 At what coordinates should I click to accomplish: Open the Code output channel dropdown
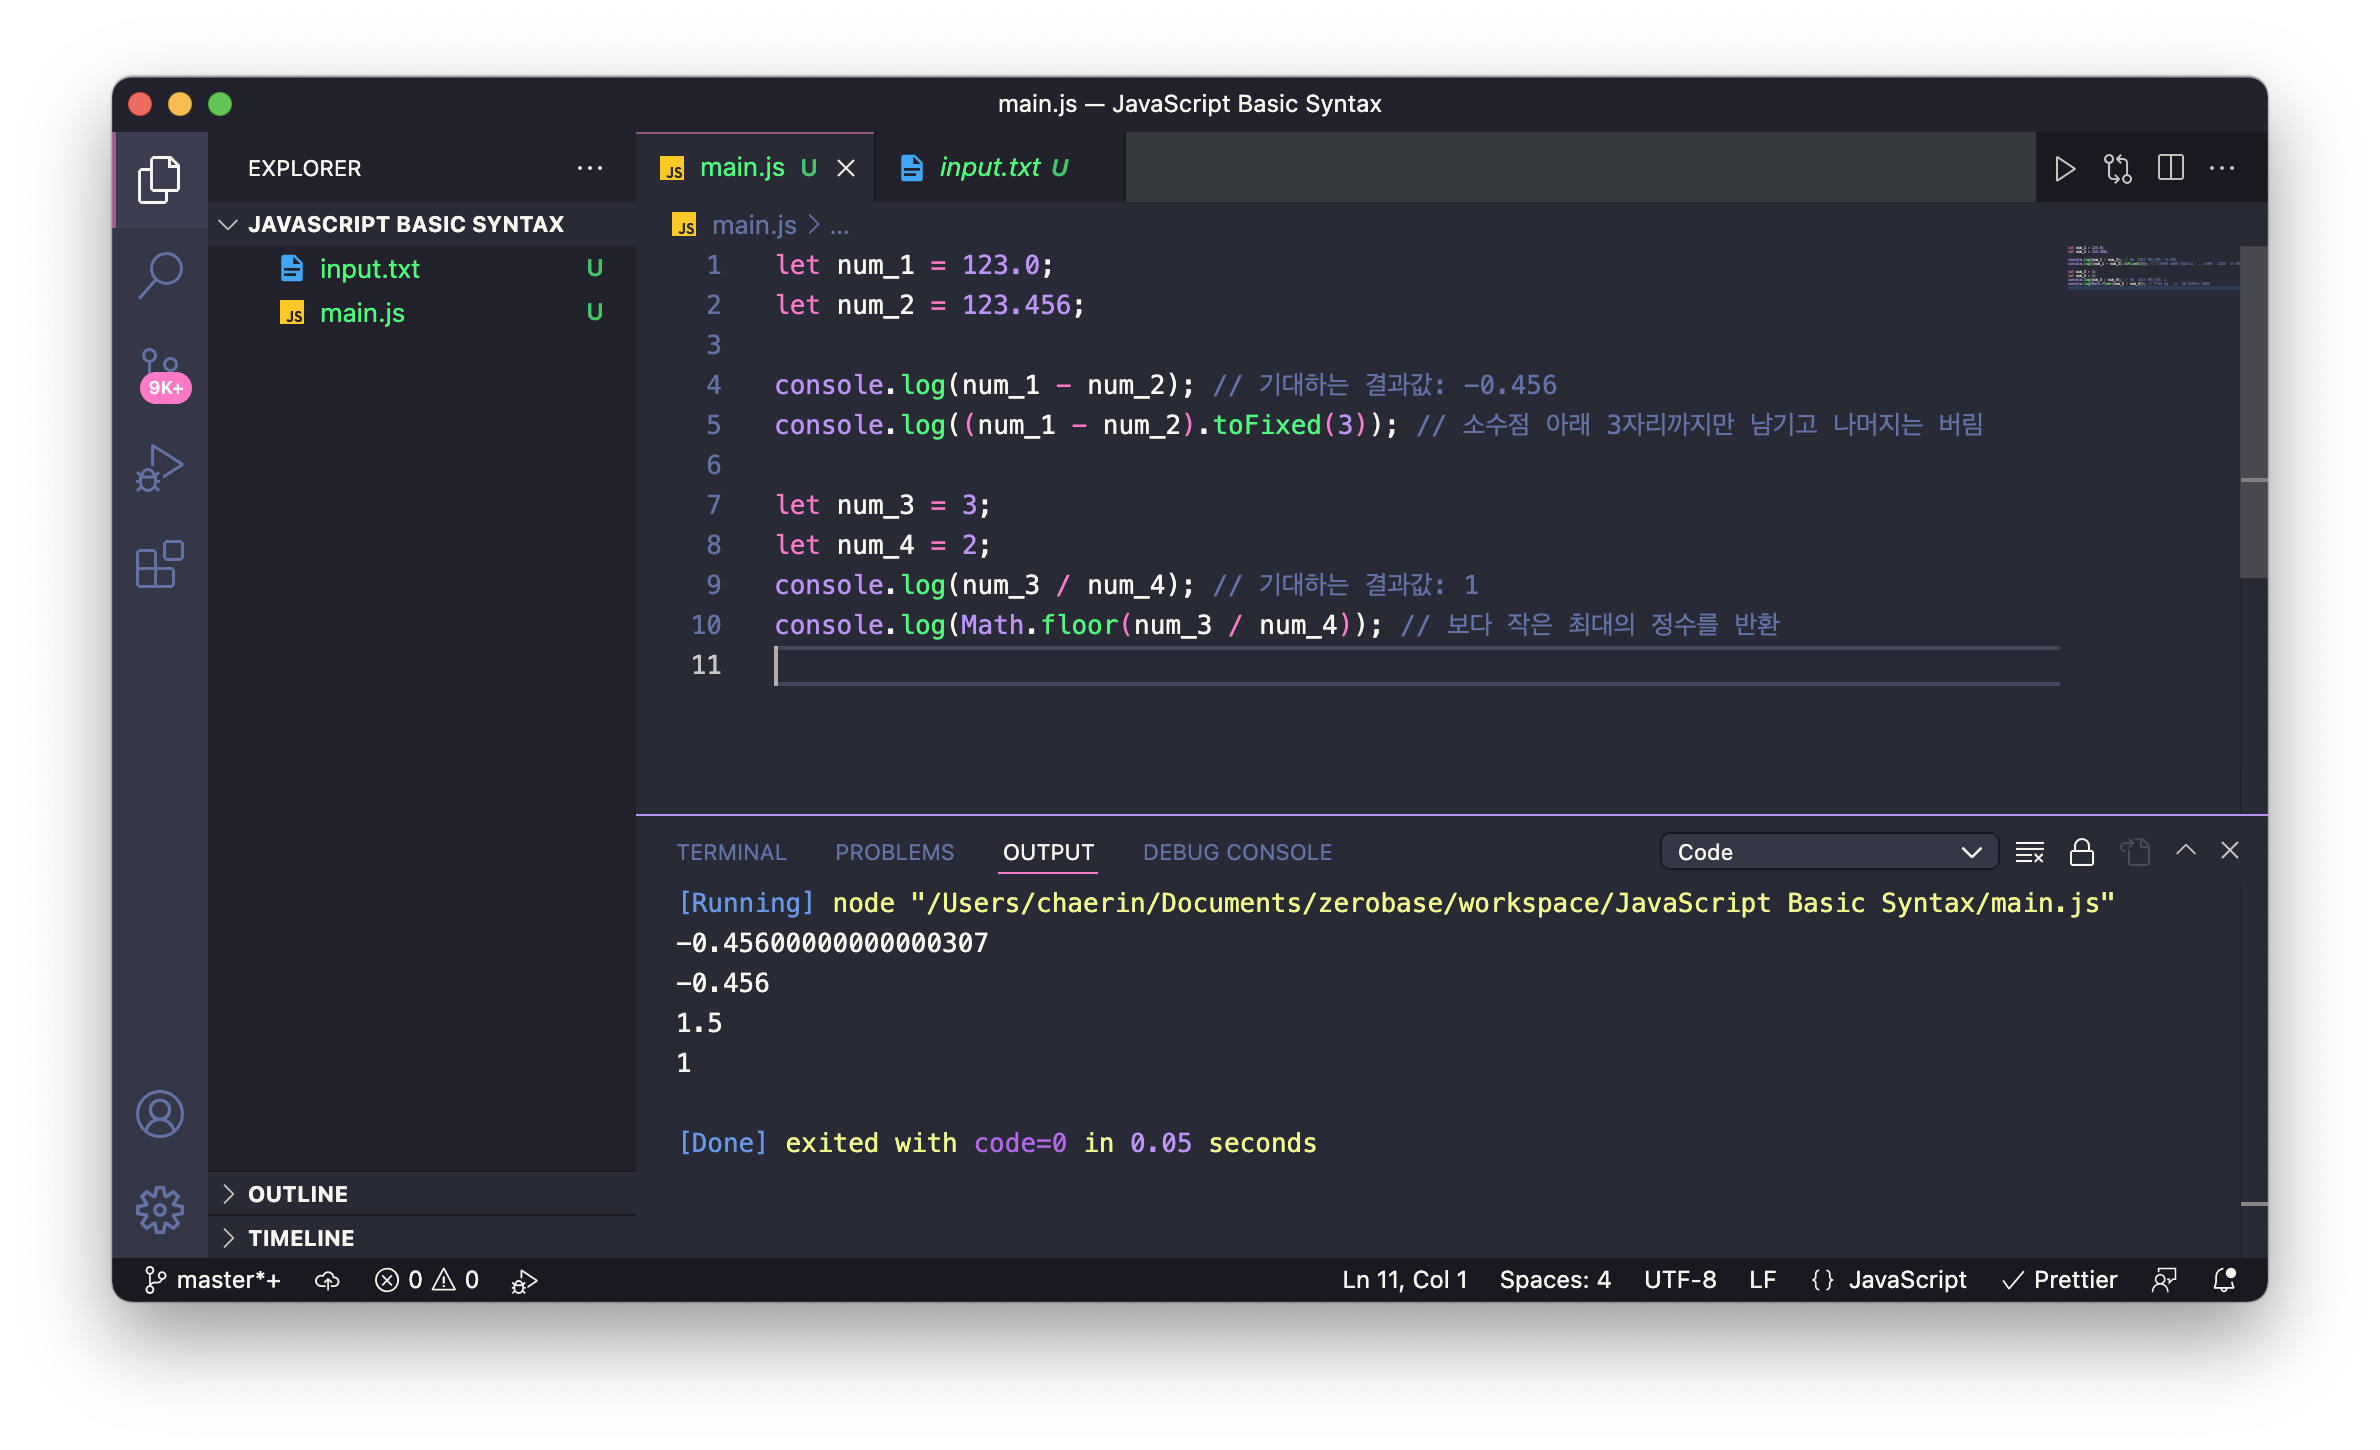click(1828, 852)
